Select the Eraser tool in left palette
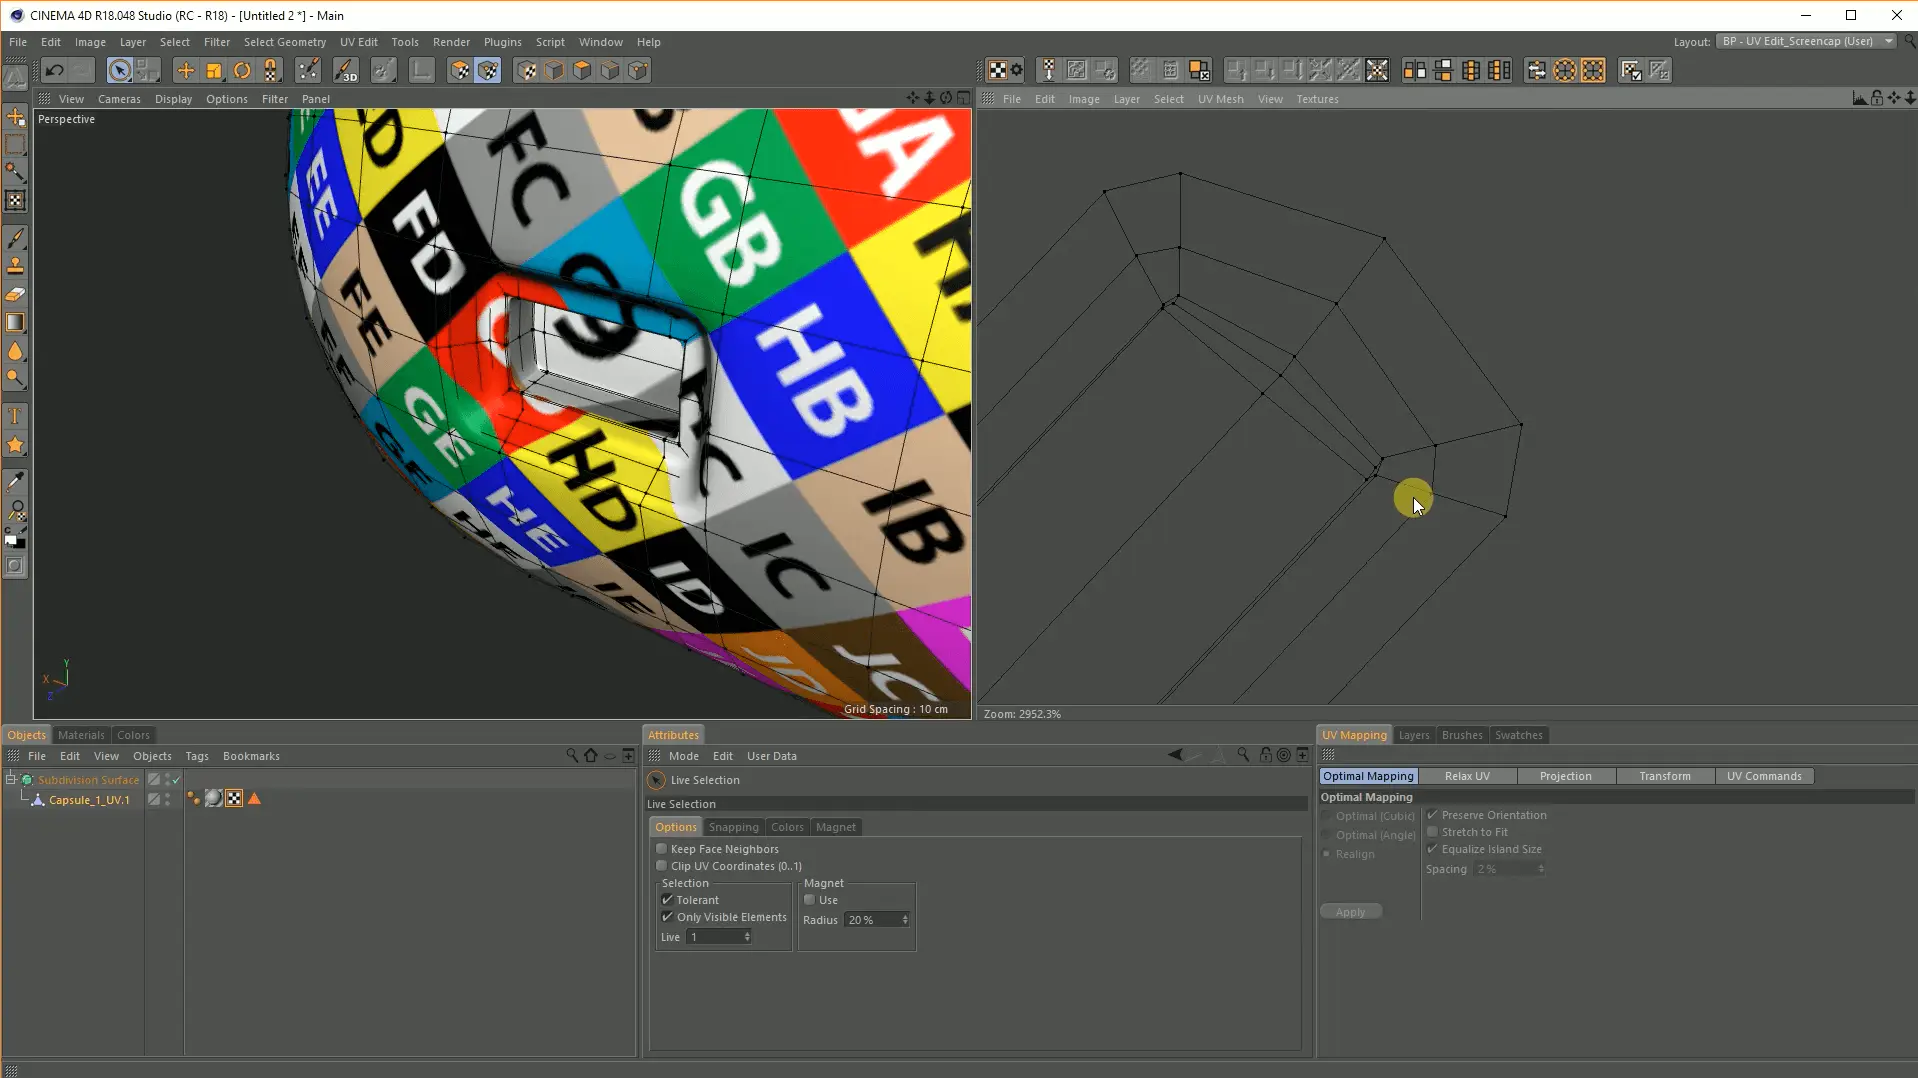Image resolution: width=1918 pixels, height=1078 pixels. click(15, 294)
